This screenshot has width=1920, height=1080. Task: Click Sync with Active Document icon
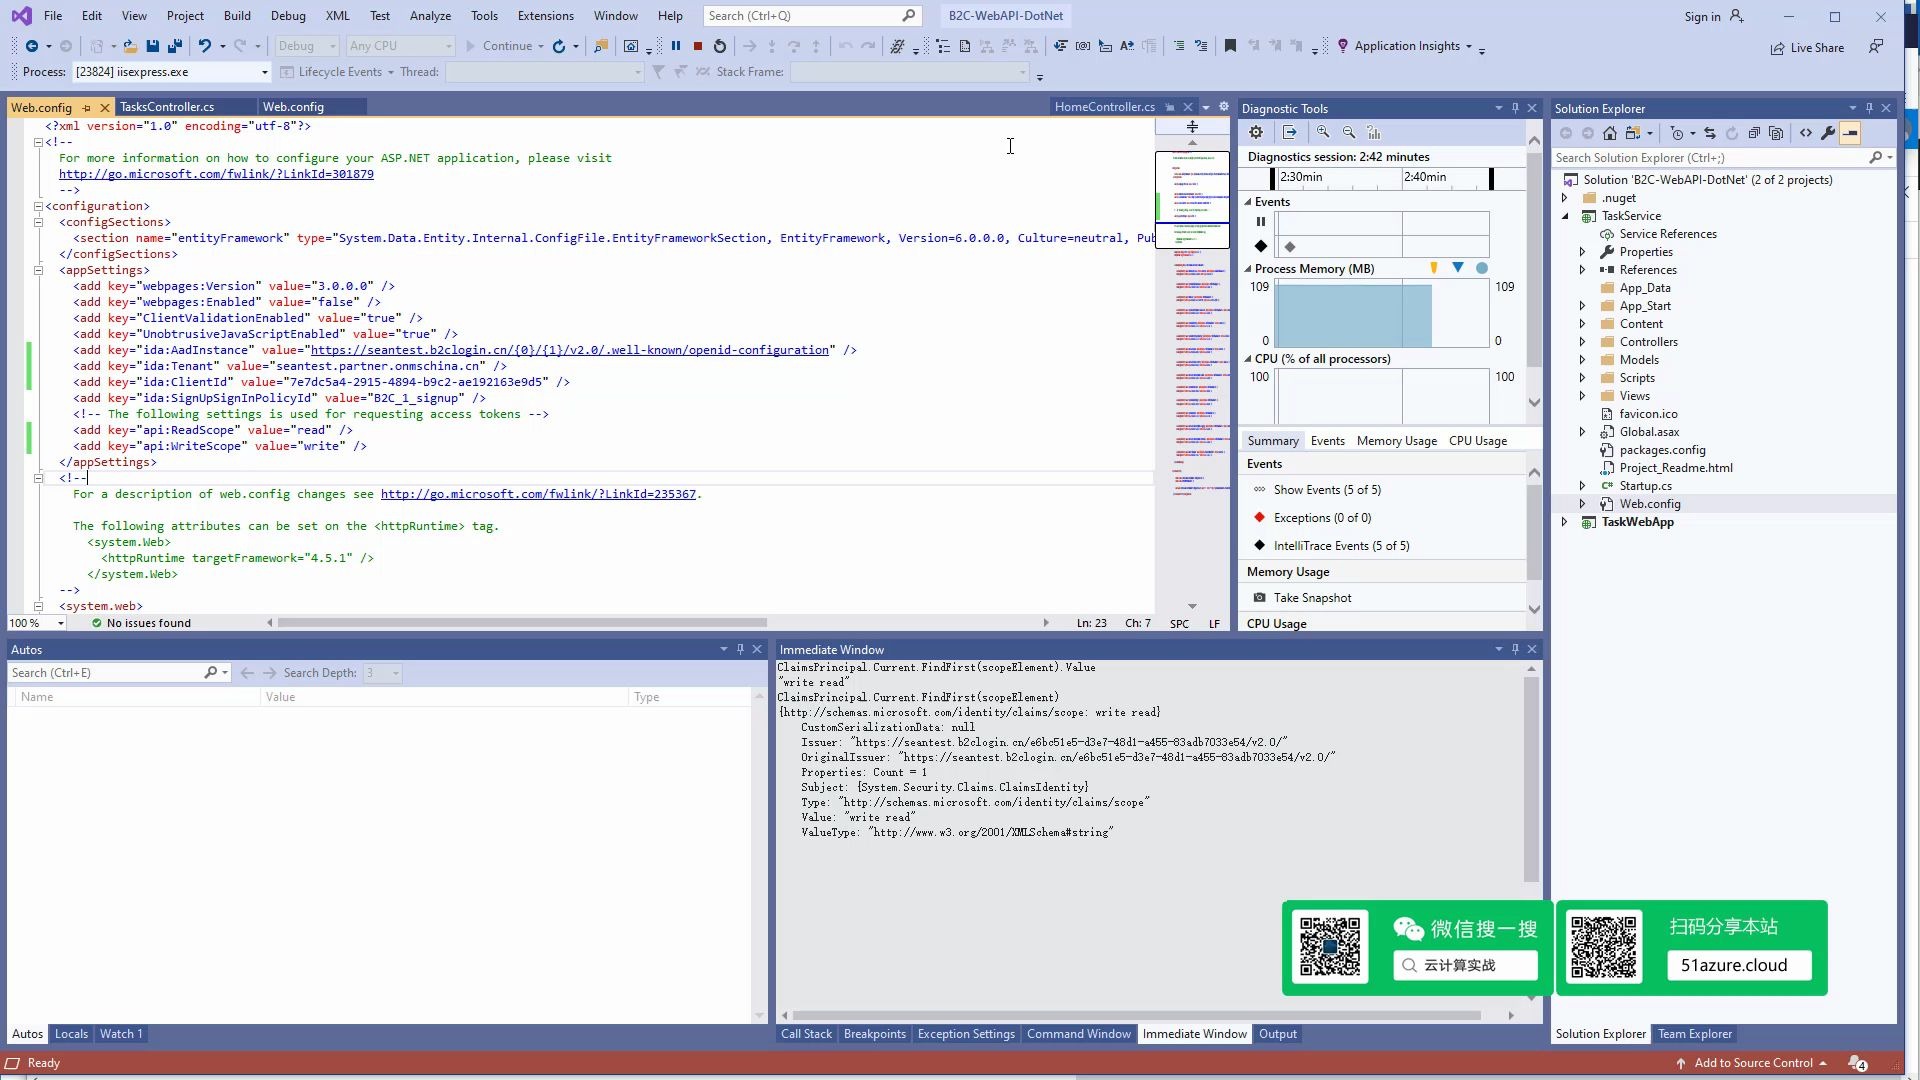1710,133
